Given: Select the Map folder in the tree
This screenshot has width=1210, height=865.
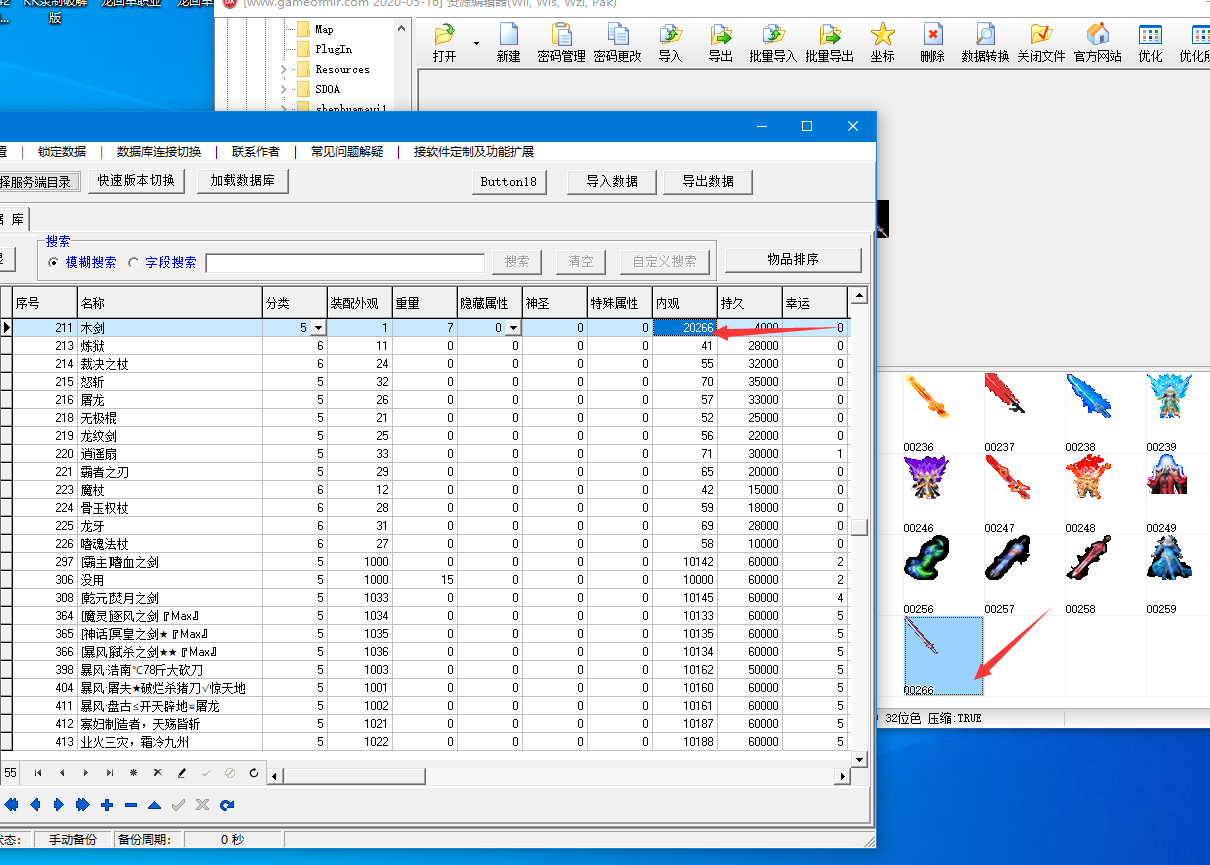Looking at the screenshot, I should (x=315, y=30).
